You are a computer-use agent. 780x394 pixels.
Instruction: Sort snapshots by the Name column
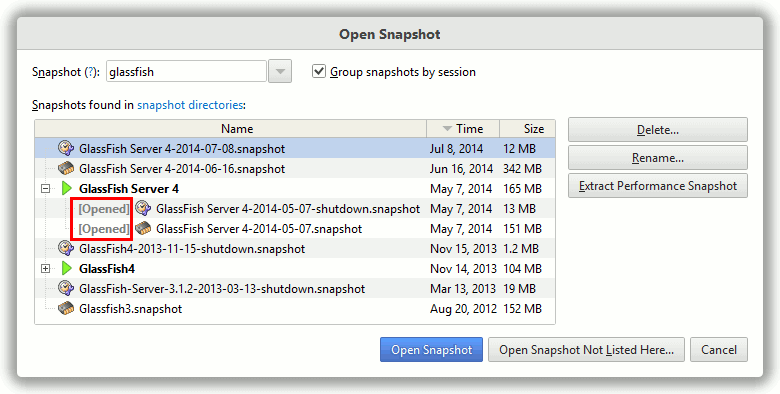click(231, 129)
